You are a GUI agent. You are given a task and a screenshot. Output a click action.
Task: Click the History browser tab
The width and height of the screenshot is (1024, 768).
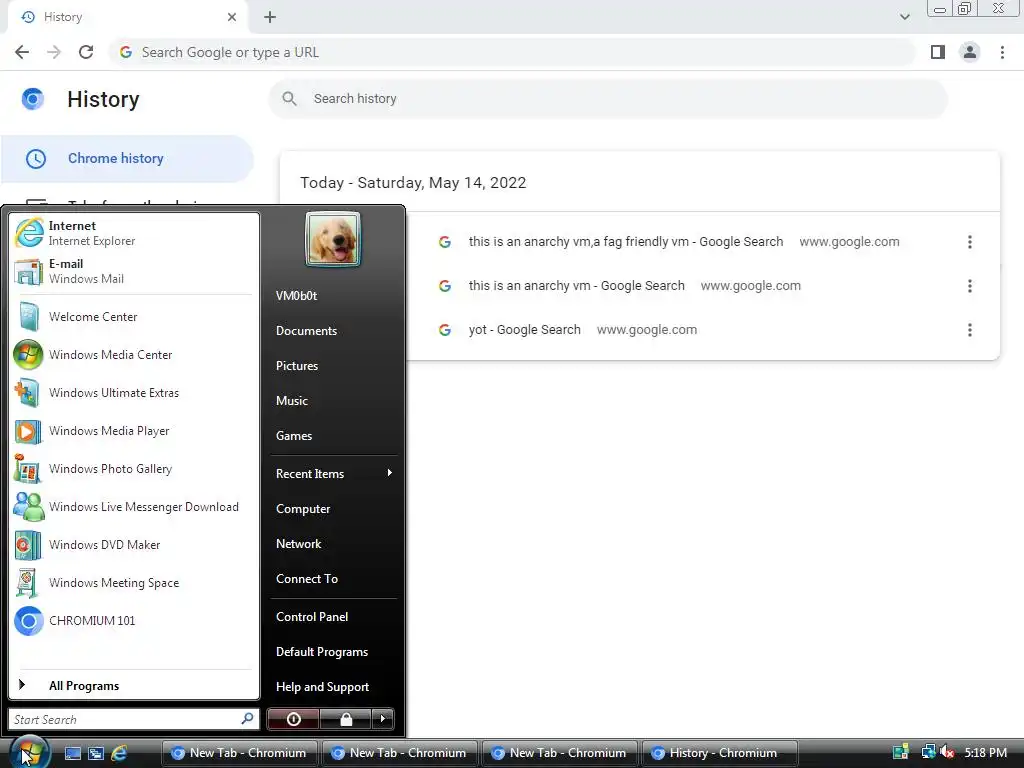coord(127,17)
